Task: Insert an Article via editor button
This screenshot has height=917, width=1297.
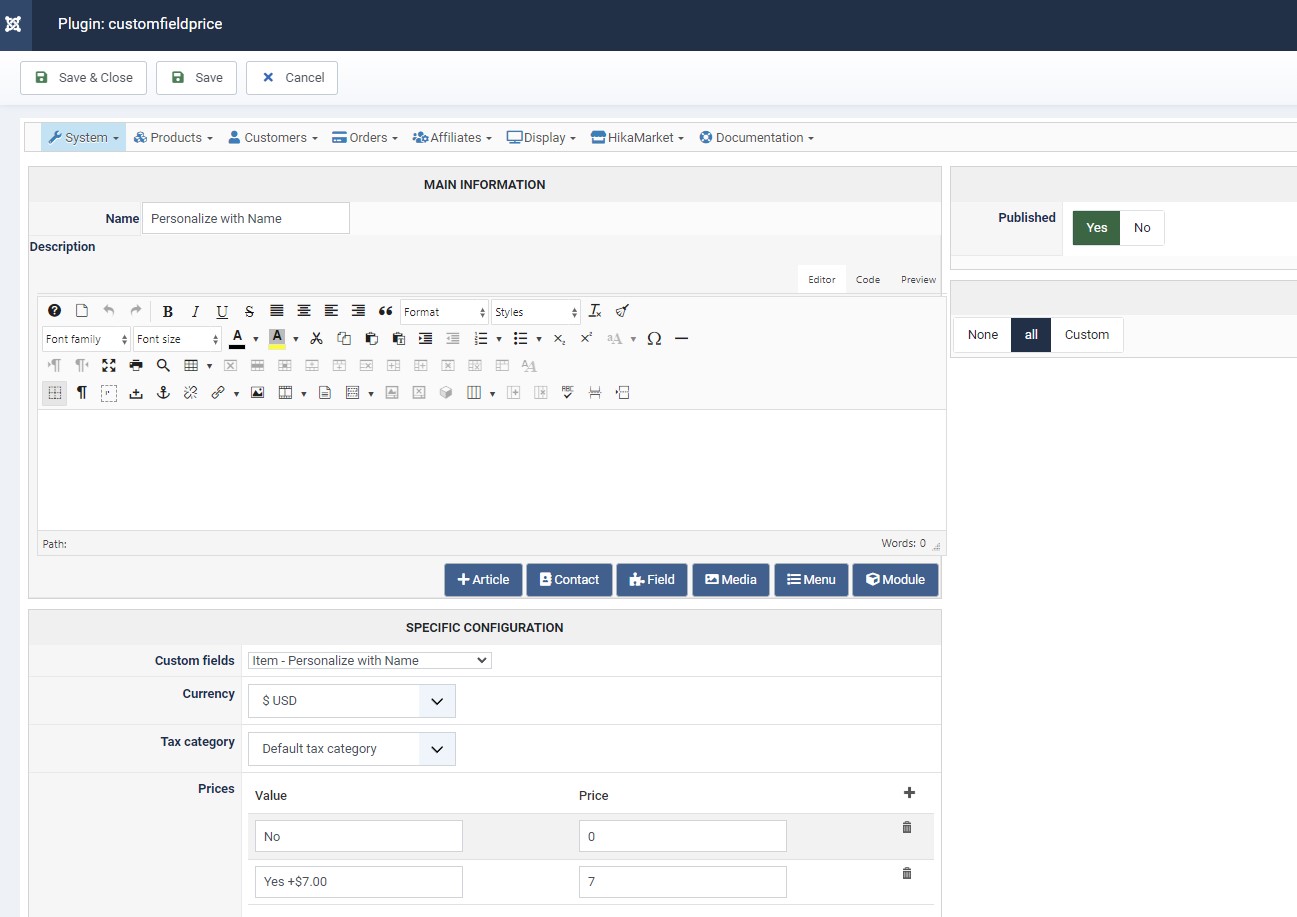Action: click(x=483, y=580)
